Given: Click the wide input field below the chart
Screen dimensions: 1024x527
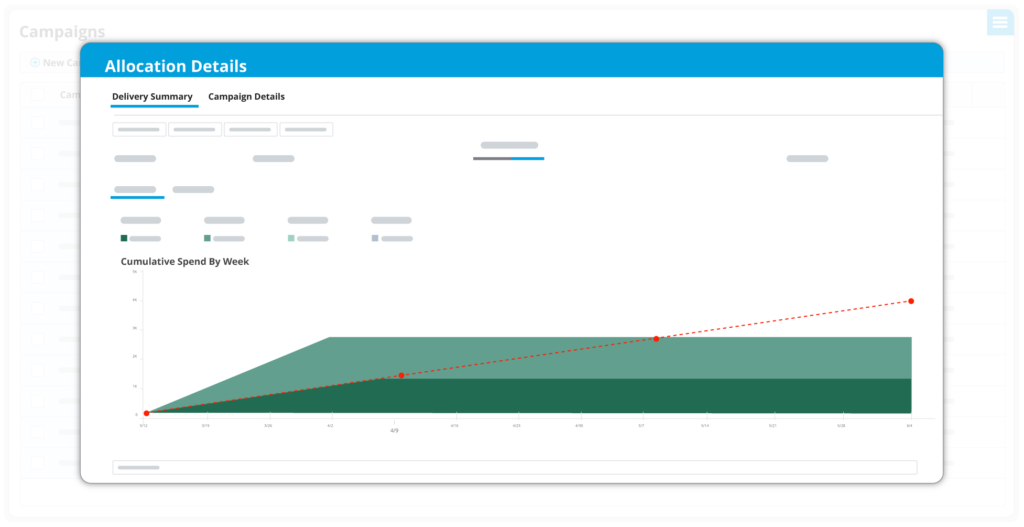Looking at the screenshot, I should 515,468.
